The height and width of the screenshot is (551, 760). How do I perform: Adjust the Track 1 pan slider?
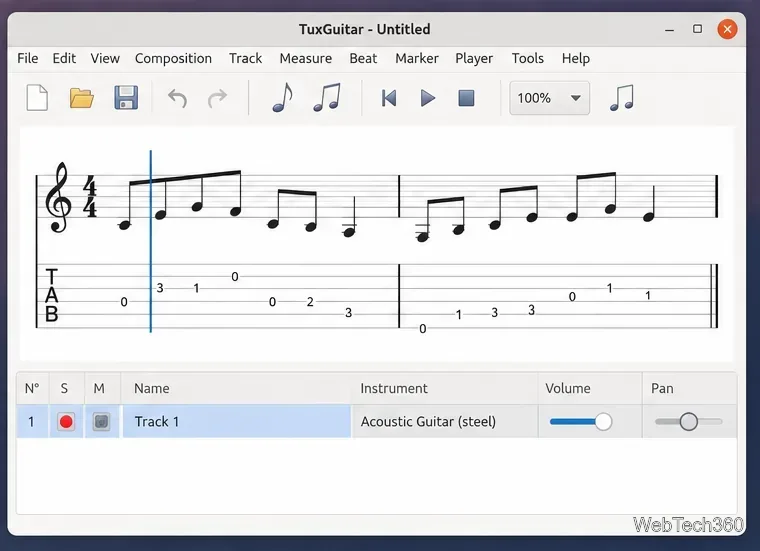(x=688, y=422)
